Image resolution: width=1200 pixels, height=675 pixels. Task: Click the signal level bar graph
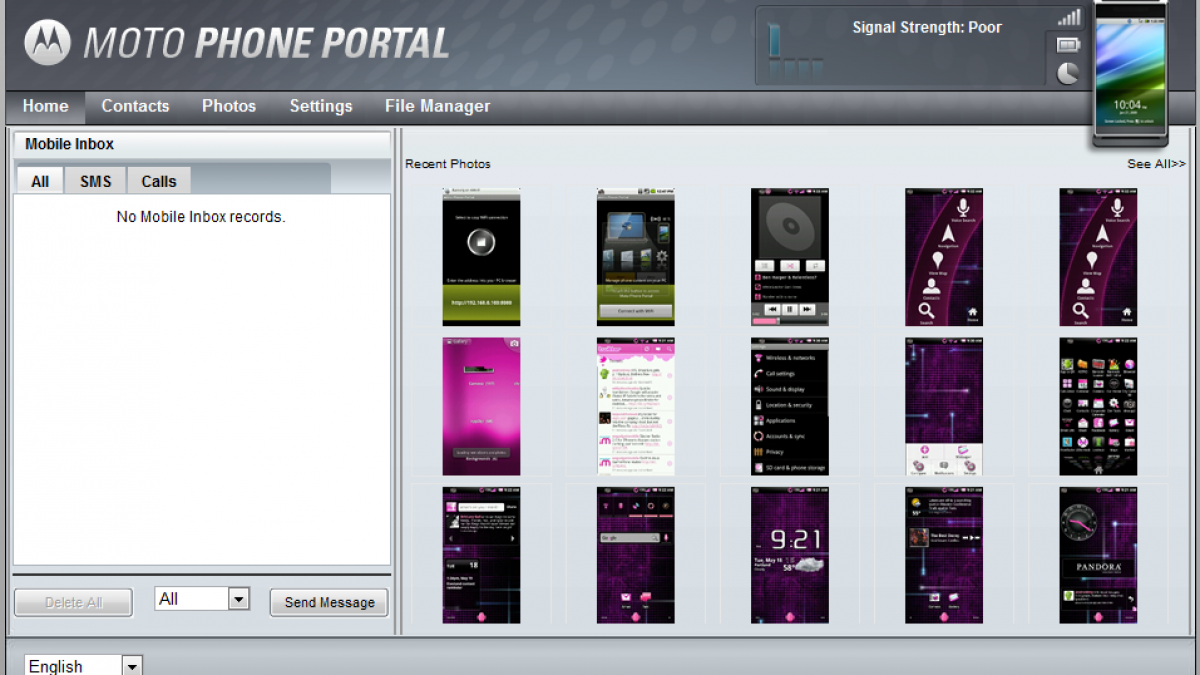[x=796, y=52]
